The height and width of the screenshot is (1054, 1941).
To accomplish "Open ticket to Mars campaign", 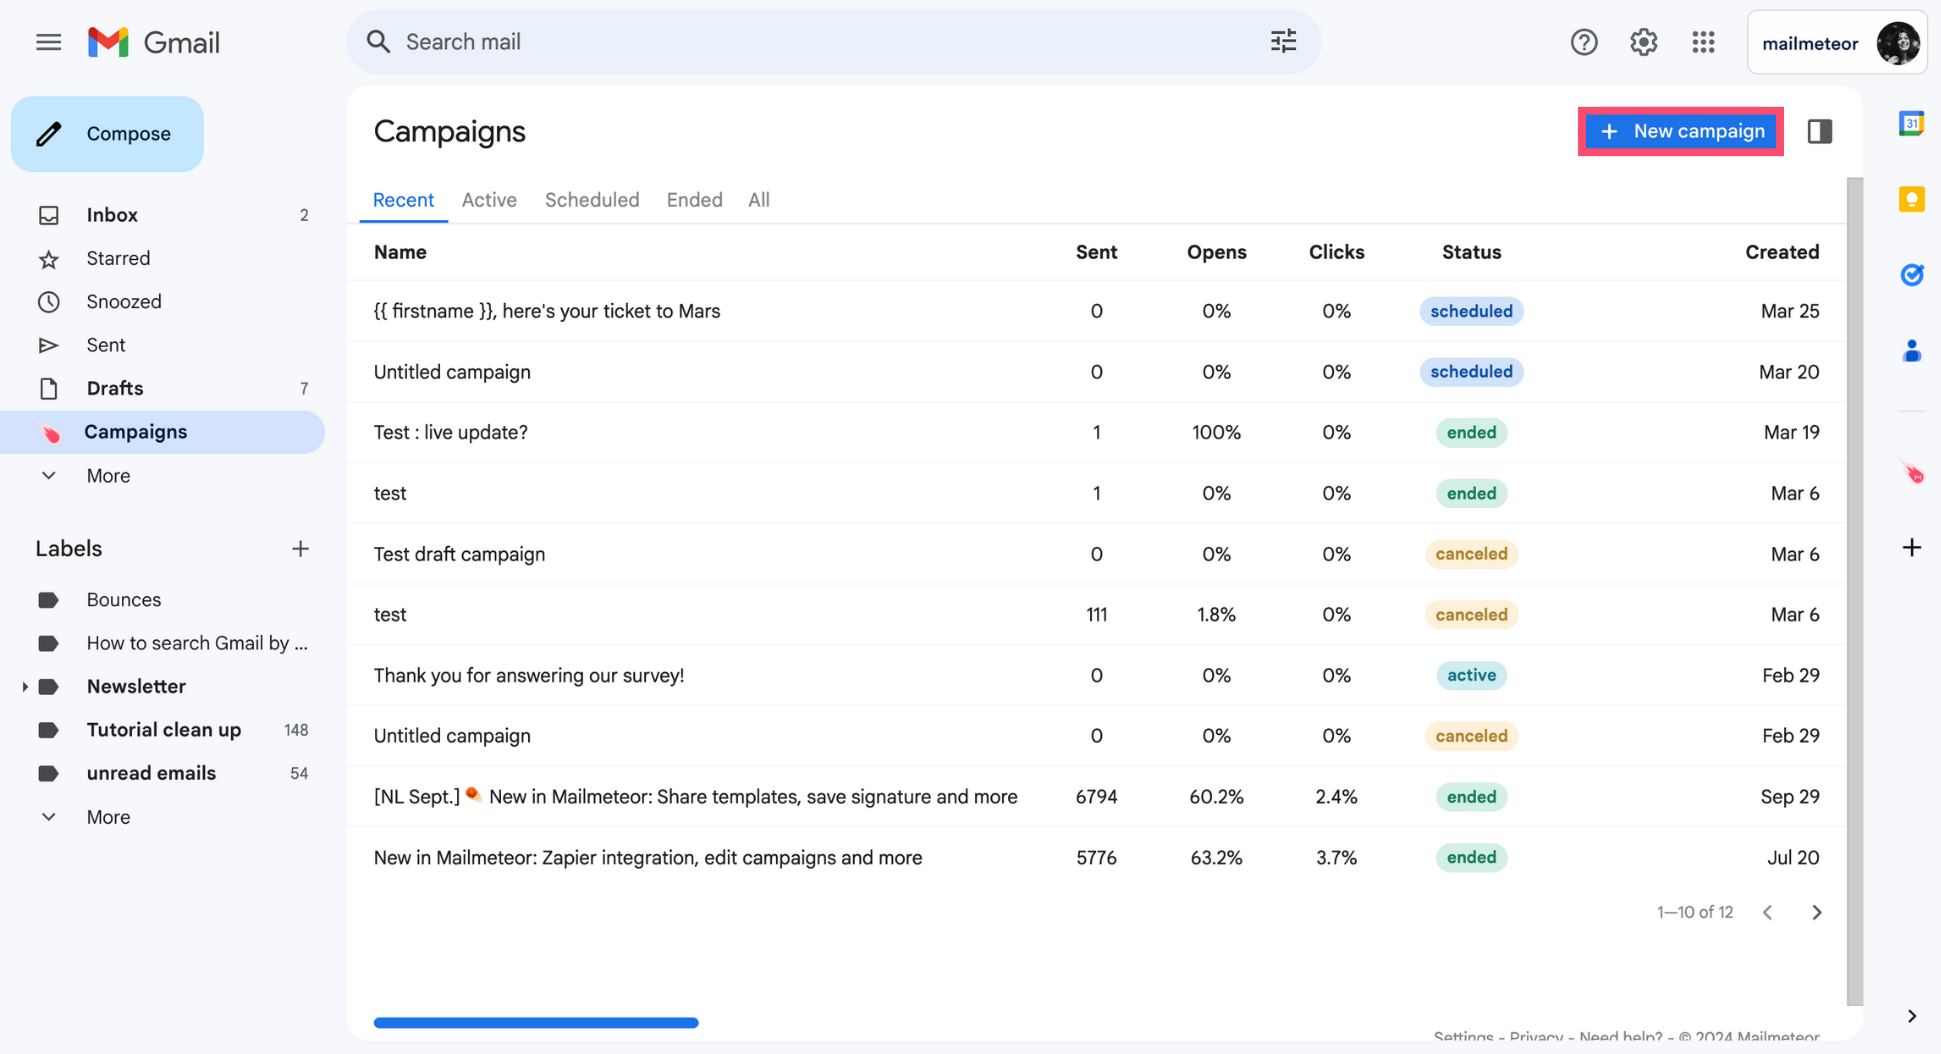I will click(1096, 311).
